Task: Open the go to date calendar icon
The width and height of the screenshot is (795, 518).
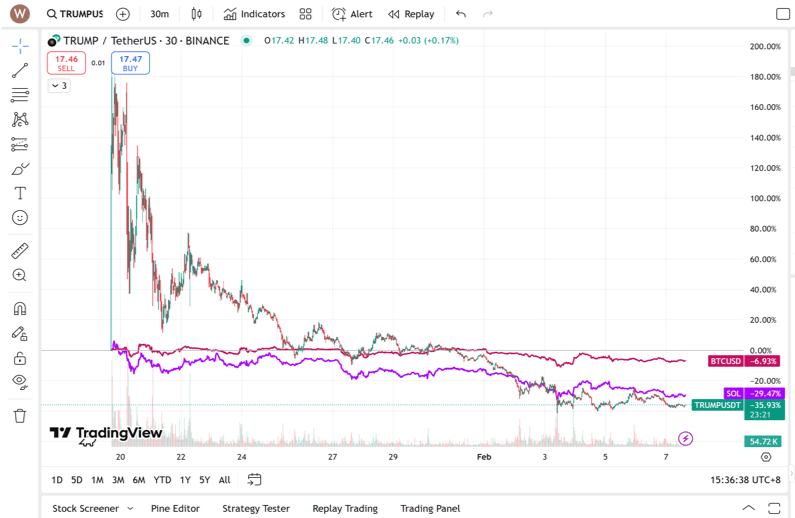Action: click(x=255, y=479)
